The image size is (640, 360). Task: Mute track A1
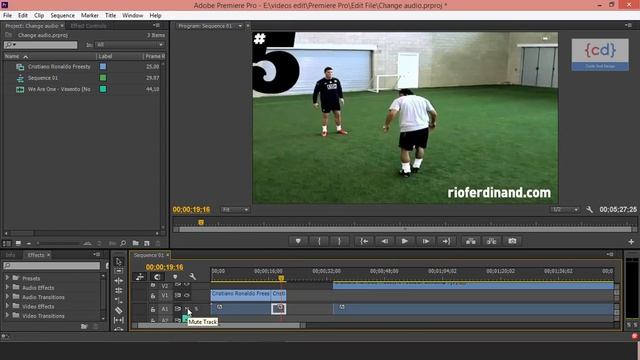[187, 309]
